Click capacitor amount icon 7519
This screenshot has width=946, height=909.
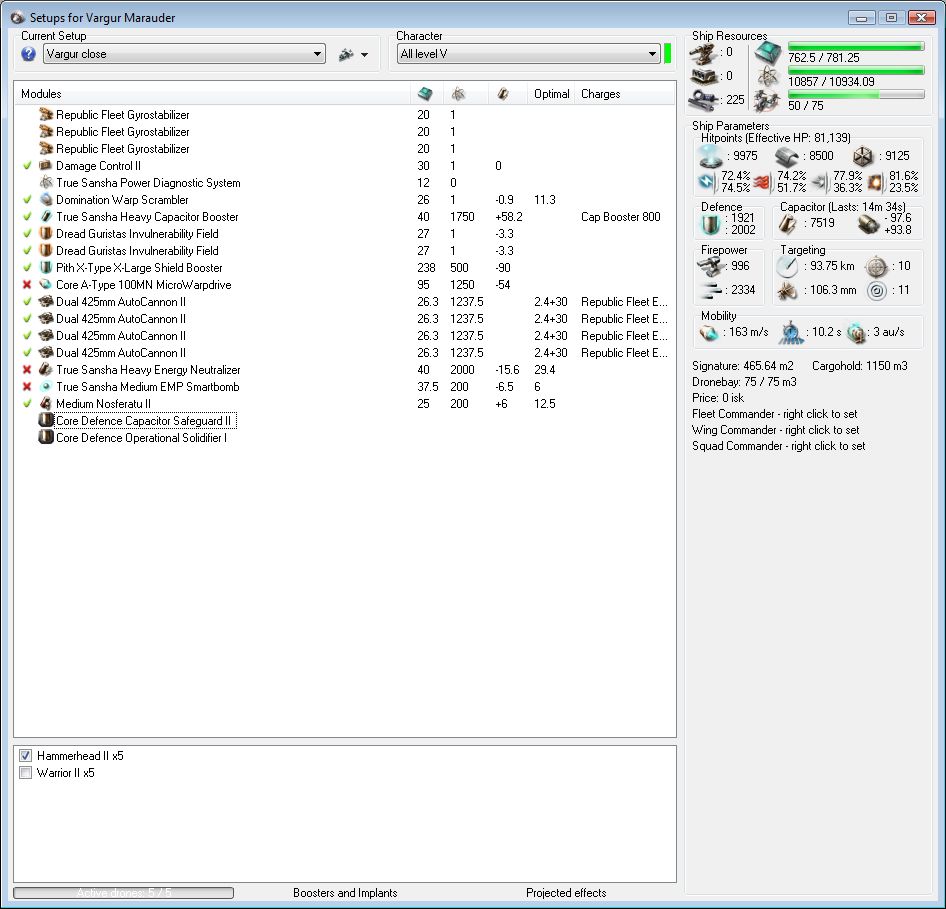[787, 224]
